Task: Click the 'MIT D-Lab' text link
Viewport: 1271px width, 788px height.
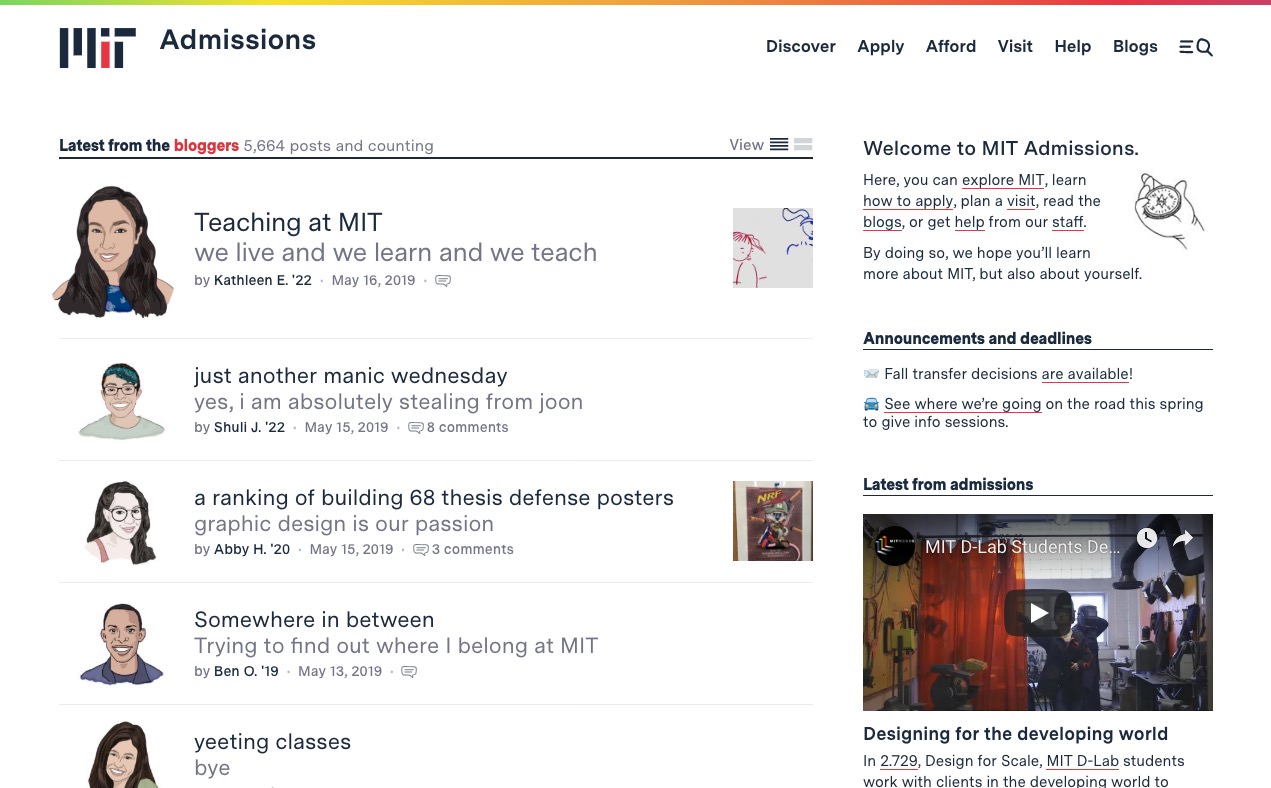Action: [1083, 762]
